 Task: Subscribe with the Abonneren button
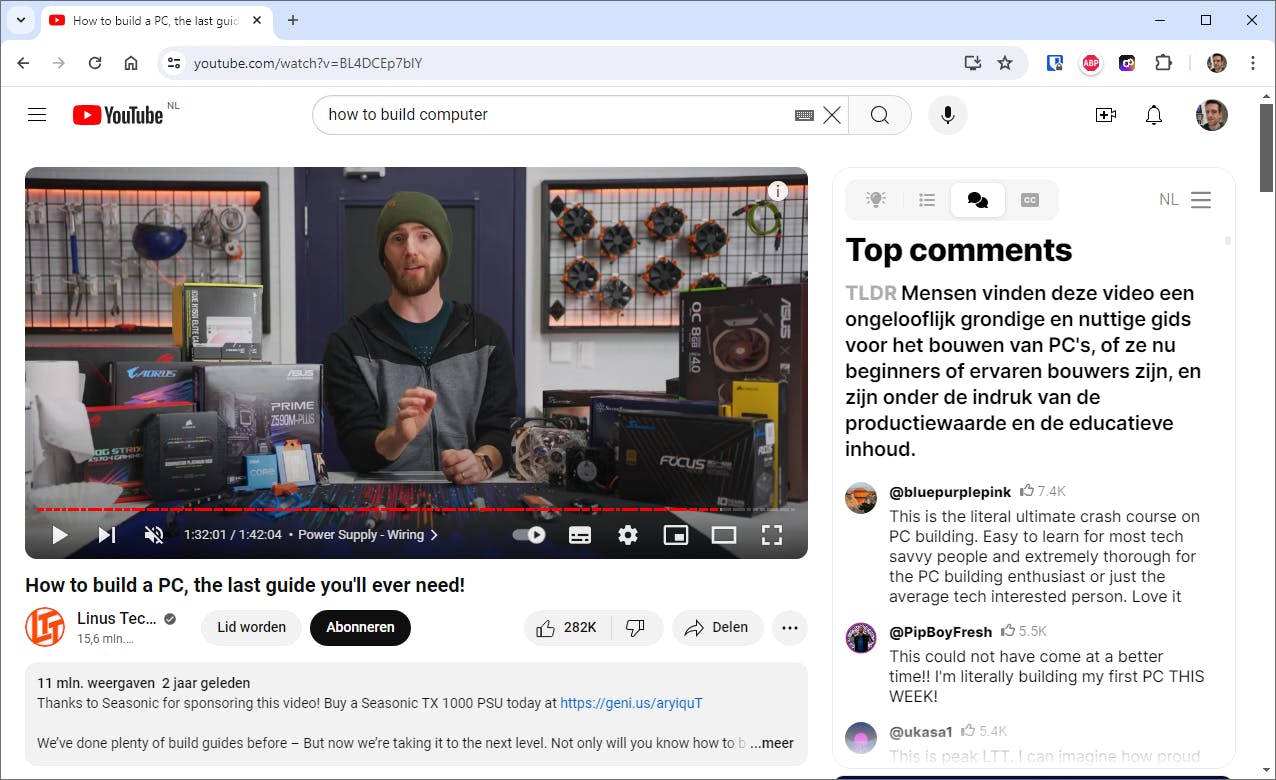pyautogui.click(x=360, y=628)
